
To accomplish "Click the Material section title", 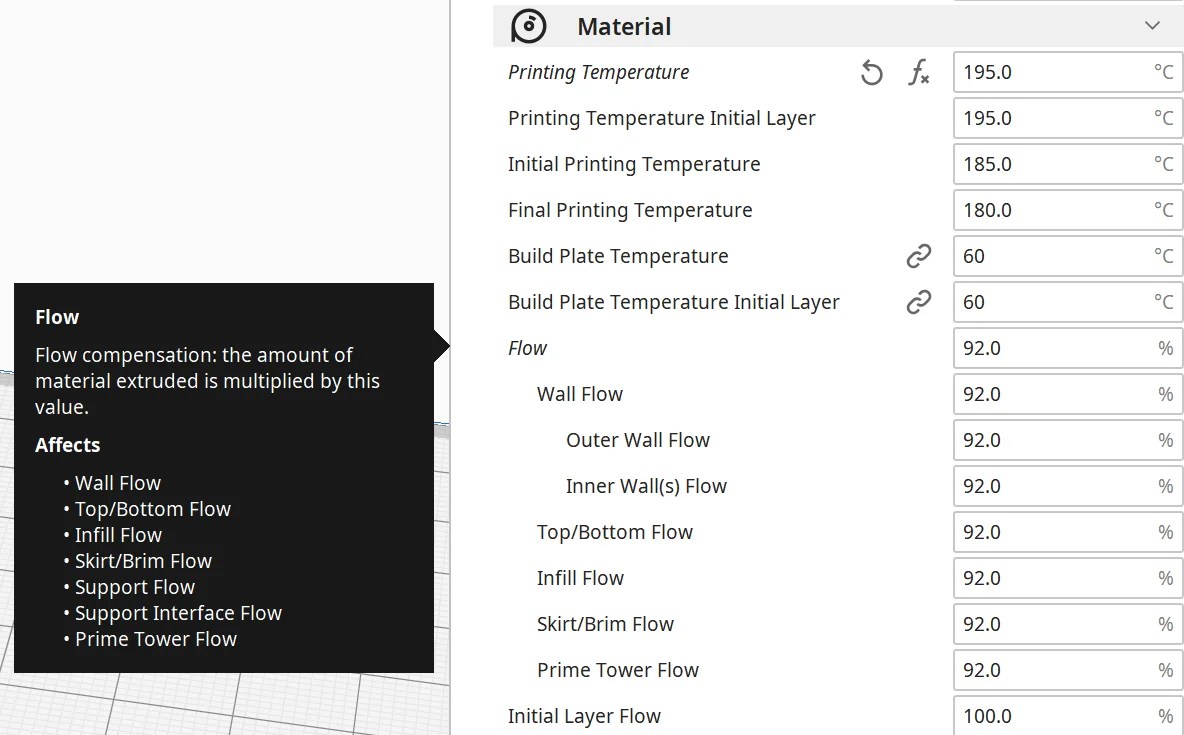I will click(624, 26).
